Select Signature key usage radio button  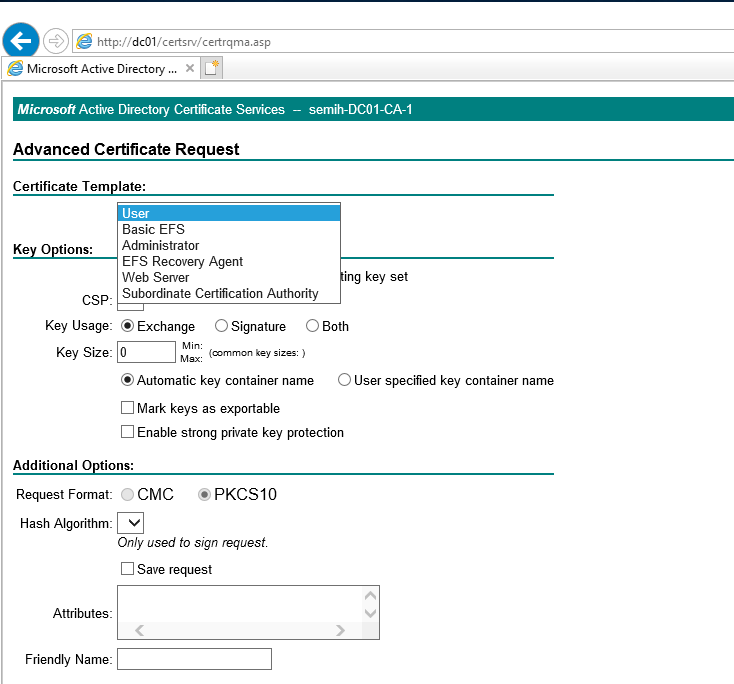222,326
